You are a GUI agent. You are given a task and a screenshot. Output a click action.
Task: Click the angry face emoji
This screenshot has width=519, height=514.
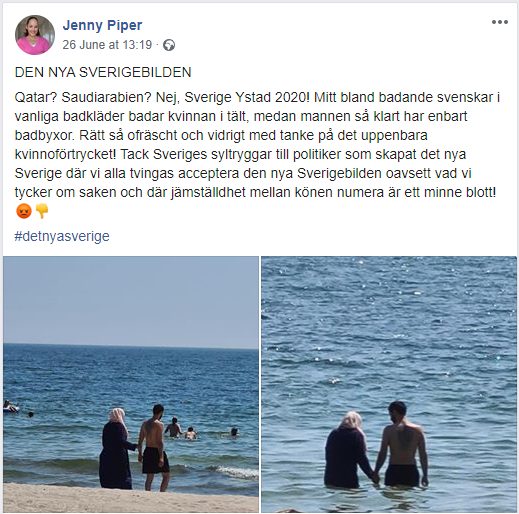click(24, 211)
